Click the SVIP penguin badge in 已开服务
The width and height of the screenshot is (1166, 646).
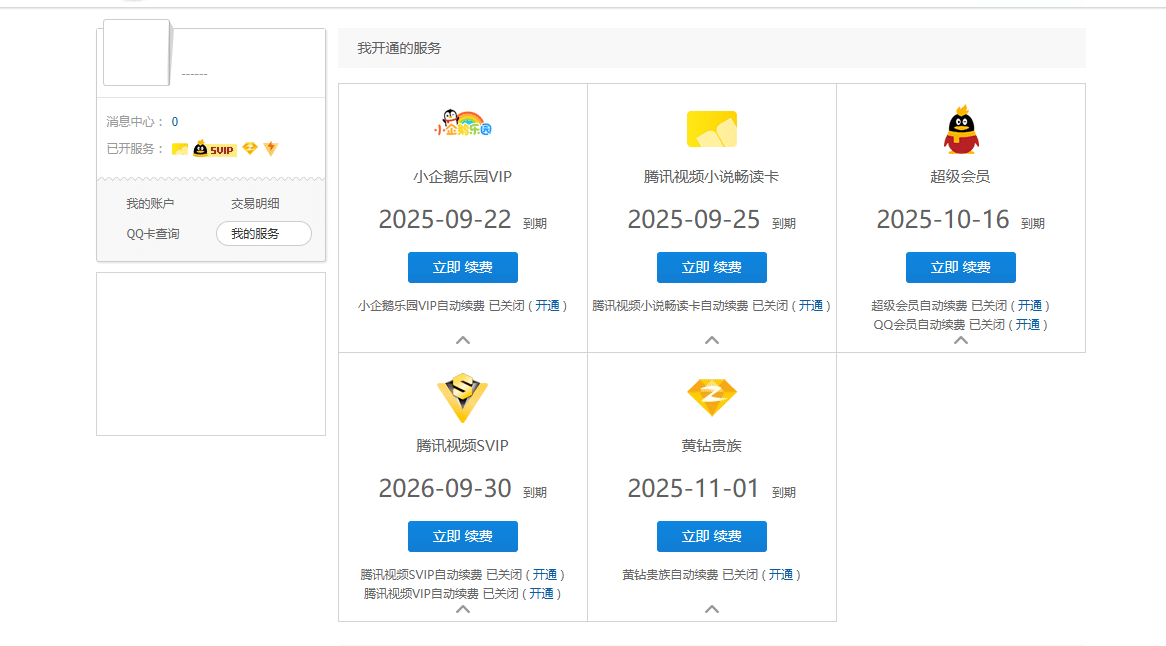pyautogui.click(x=214, y=149)
